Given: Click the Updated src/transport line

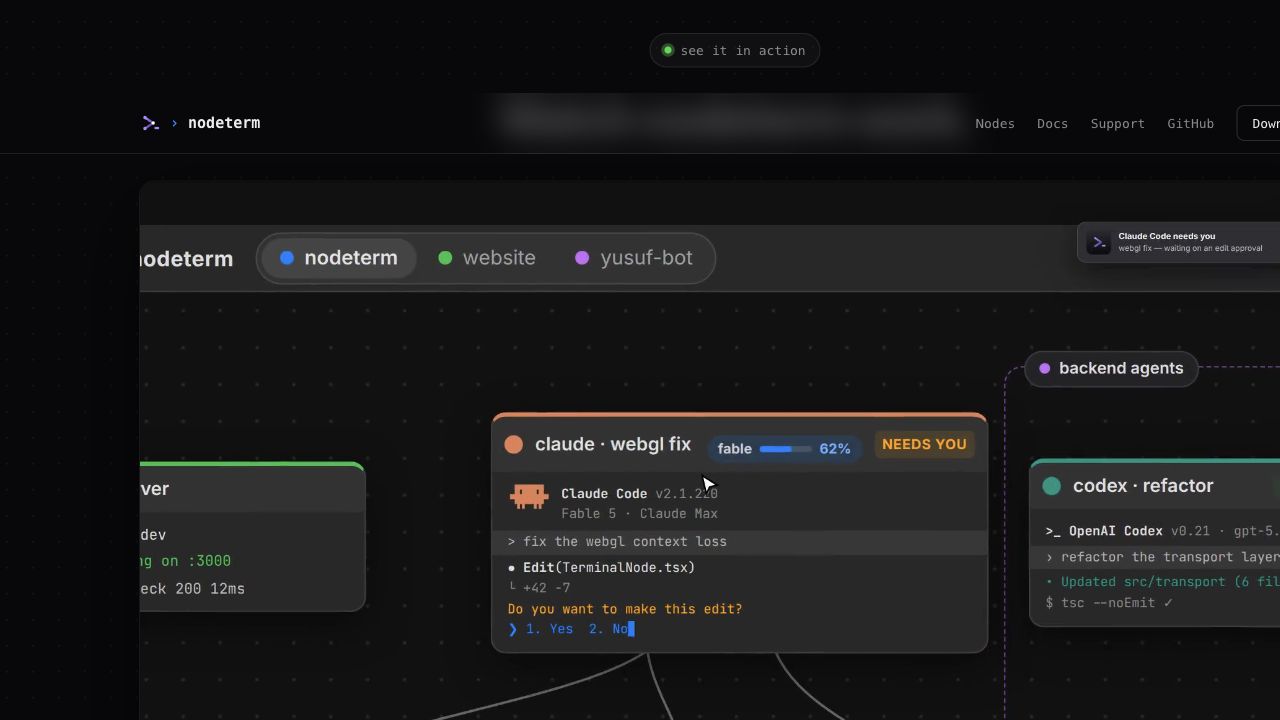Looking at the screenshot, I should click(x=1162, y=582).
